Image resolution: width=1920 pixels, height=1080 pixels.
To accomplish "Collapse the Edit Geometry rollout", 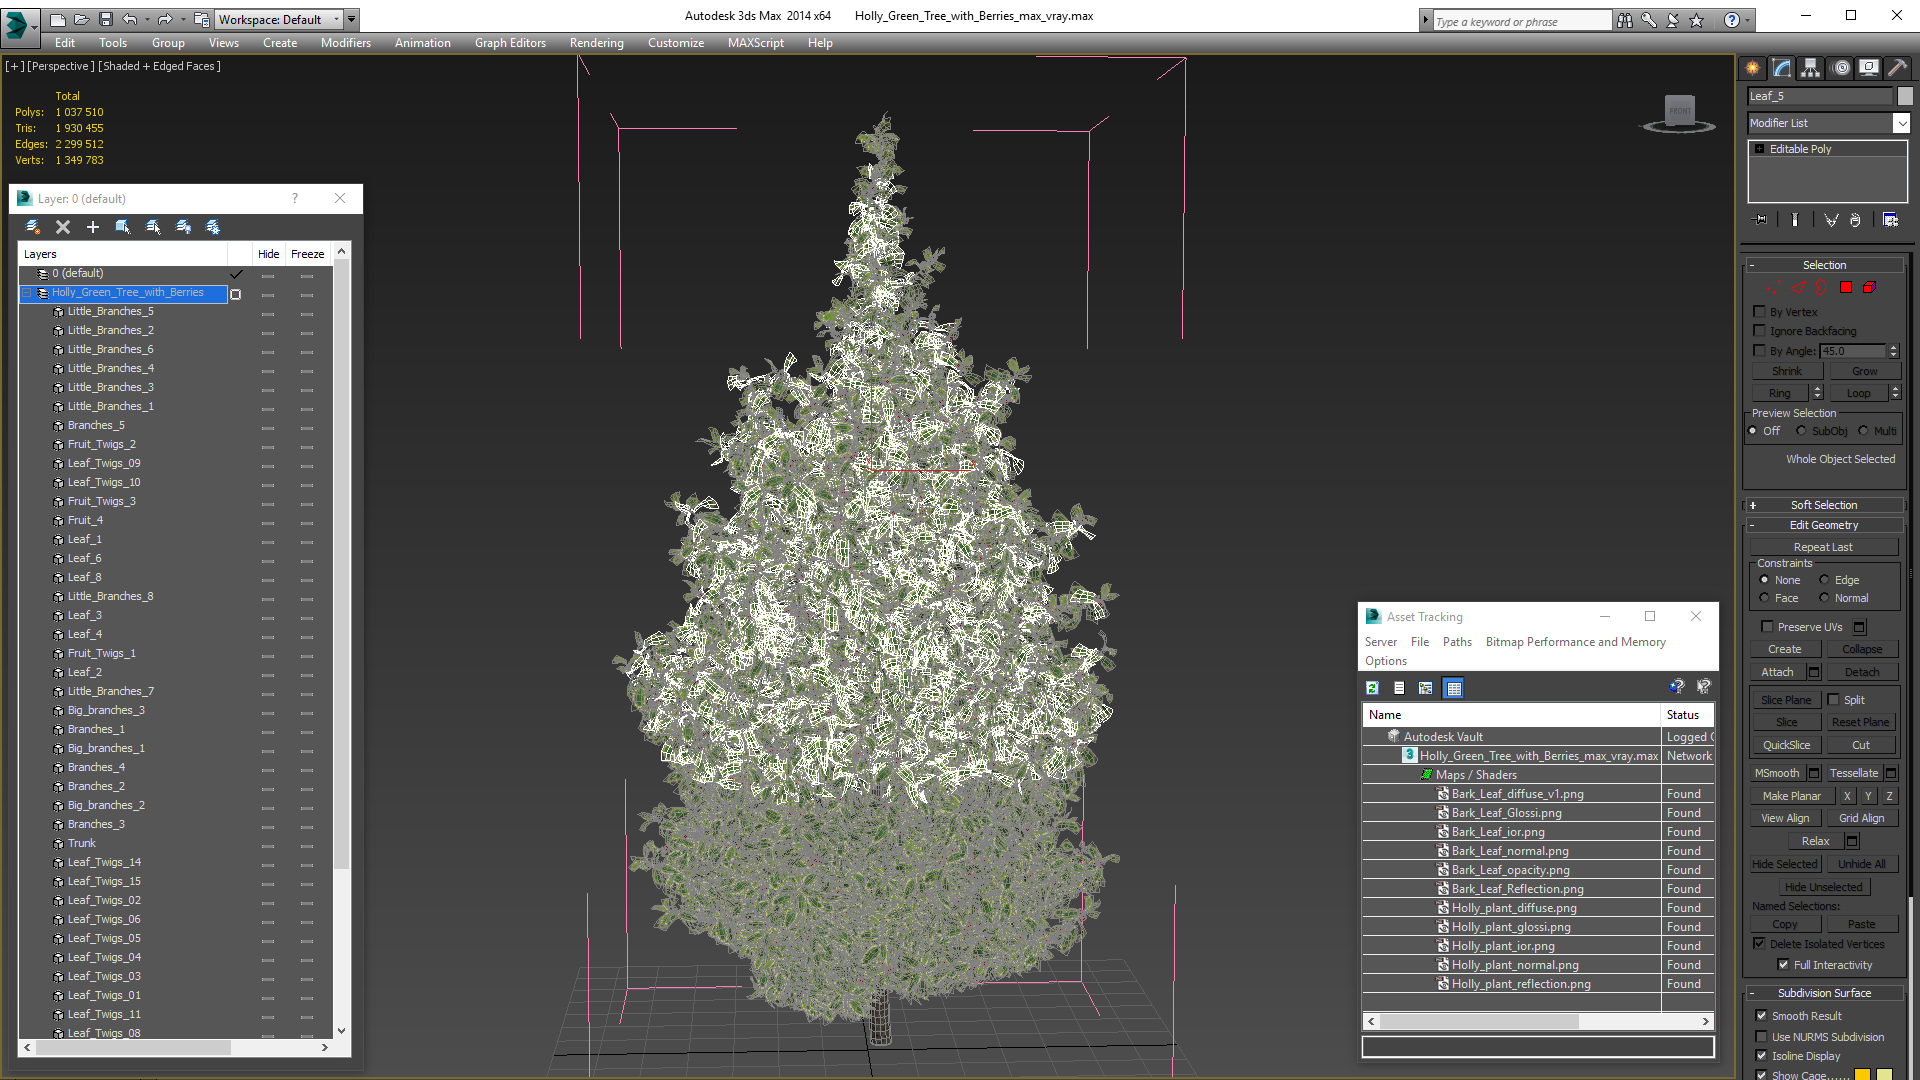I will [x=1825, y=525].
